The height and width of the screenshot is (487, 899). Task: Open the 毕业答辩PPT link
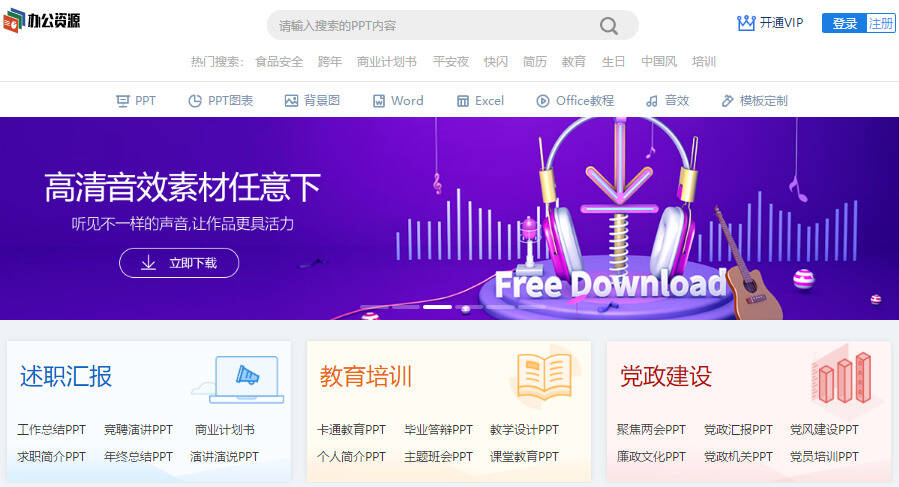click(x=439, y=430)
